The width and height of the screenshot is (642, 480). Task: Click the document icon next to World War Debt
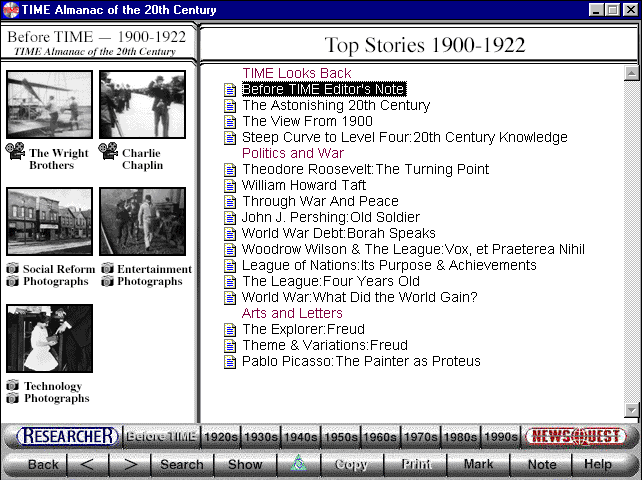230,233
